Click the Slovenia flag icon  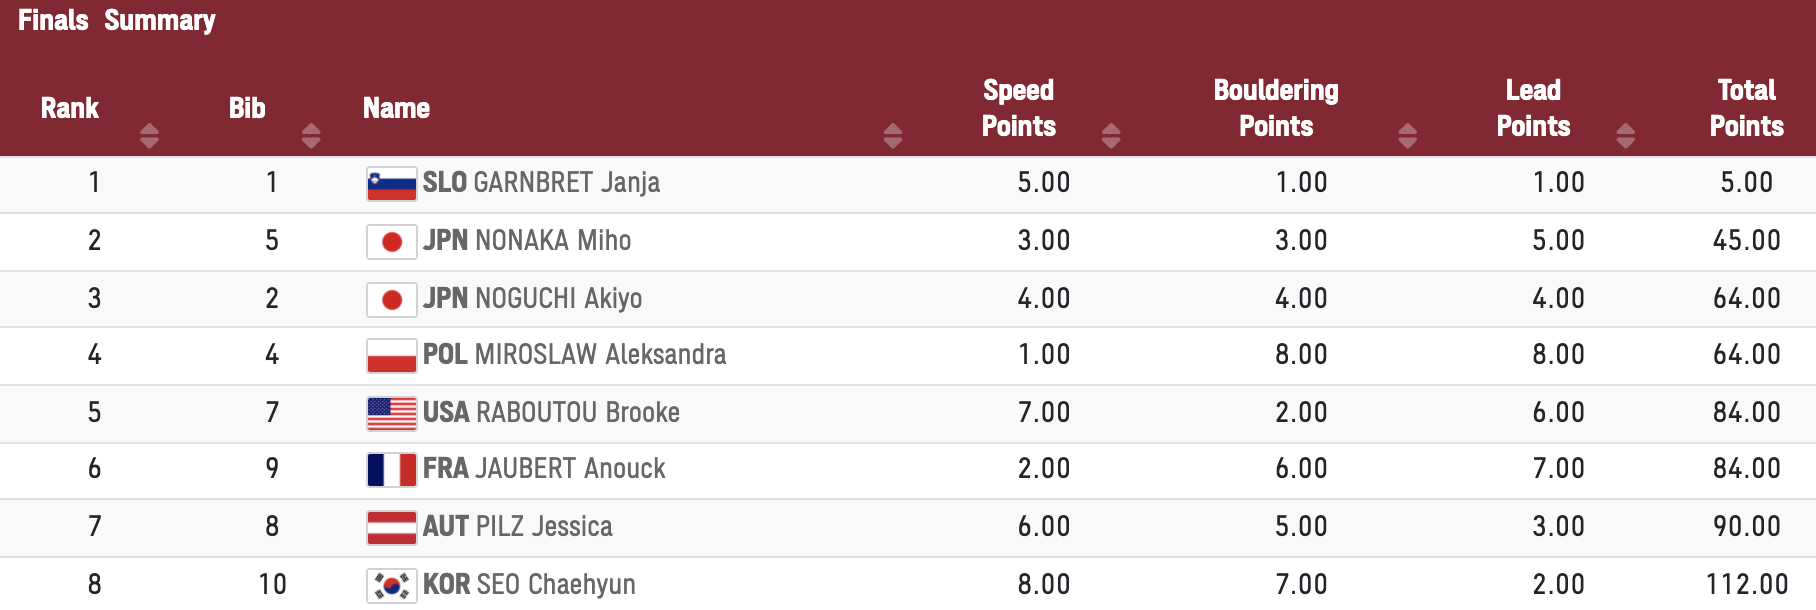point(392,184)
